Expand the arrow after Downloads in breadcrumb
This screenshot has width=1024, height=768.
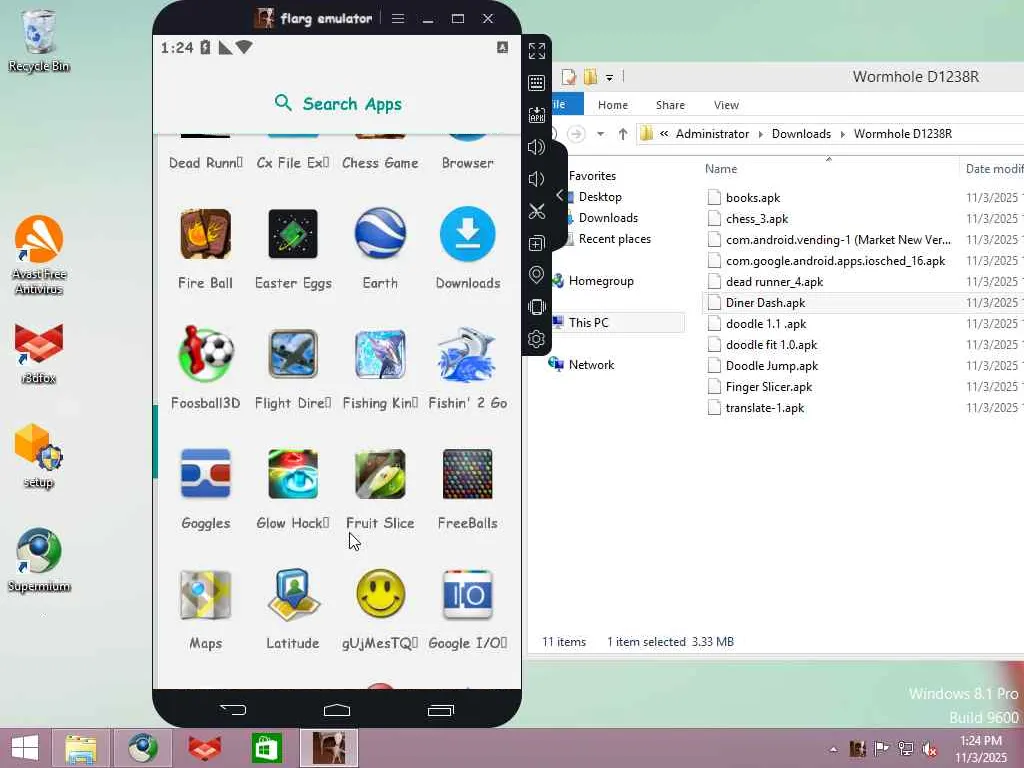click(842, 134)
